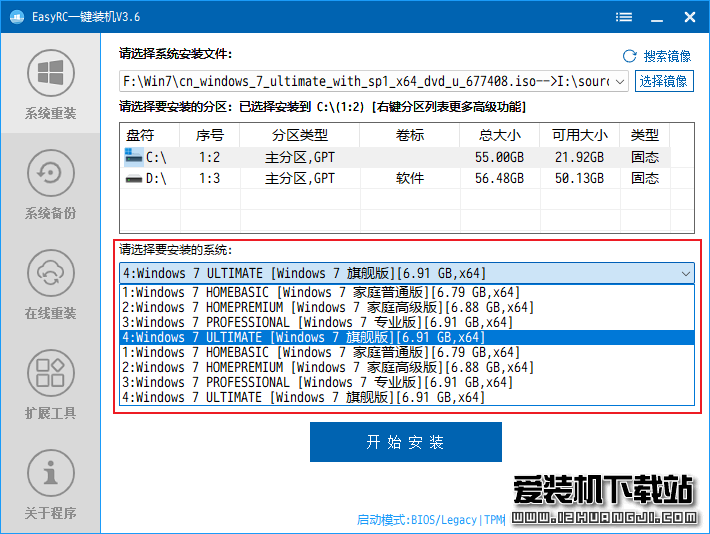Image resolution: width=710 pixels, height=534 pixels.
Task: Click 固态 type in the D:\ row
Action: pos(645,178)
